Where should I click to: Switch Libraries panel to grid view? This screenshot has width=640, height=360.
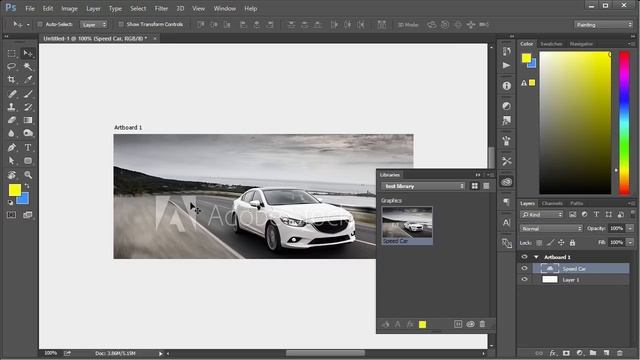[475, 186]
